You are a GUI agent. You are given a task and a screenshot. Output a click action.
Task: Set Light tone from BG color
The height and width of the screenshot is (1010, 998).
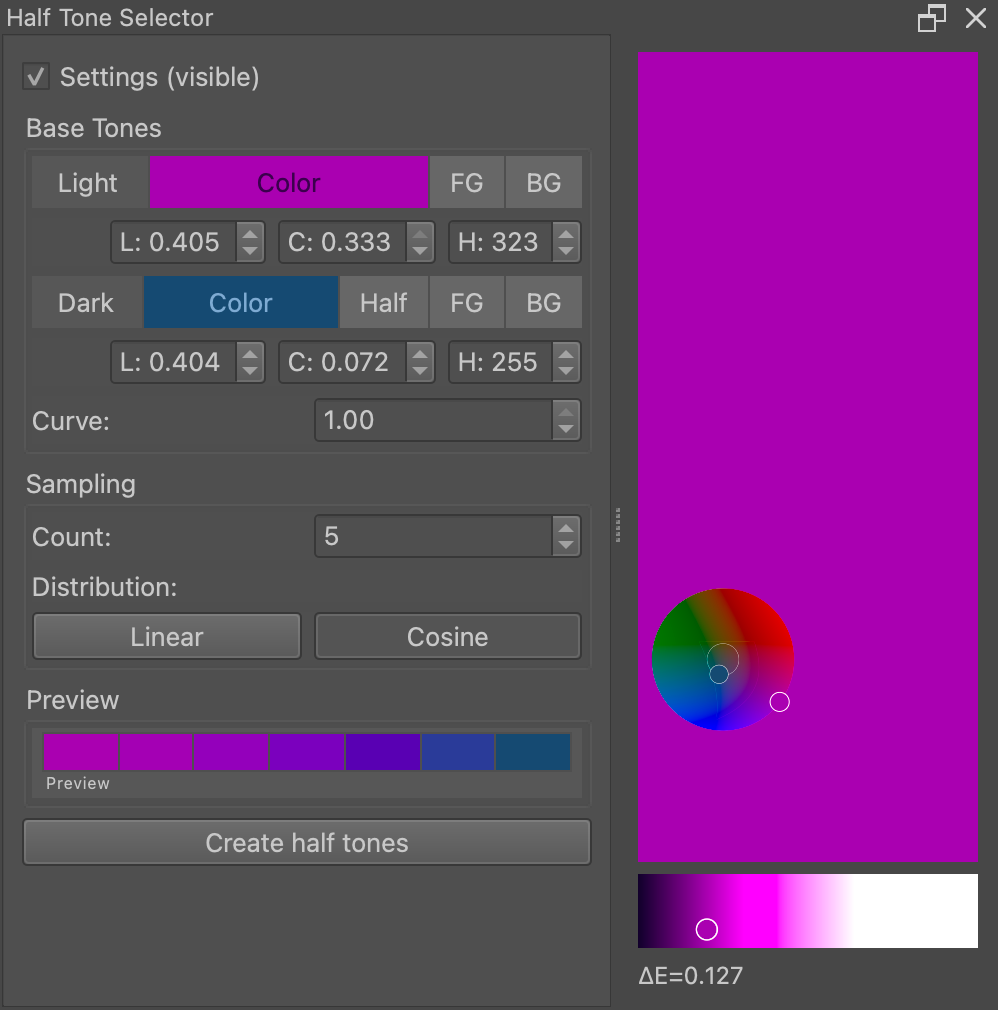[x=543, y=183]
